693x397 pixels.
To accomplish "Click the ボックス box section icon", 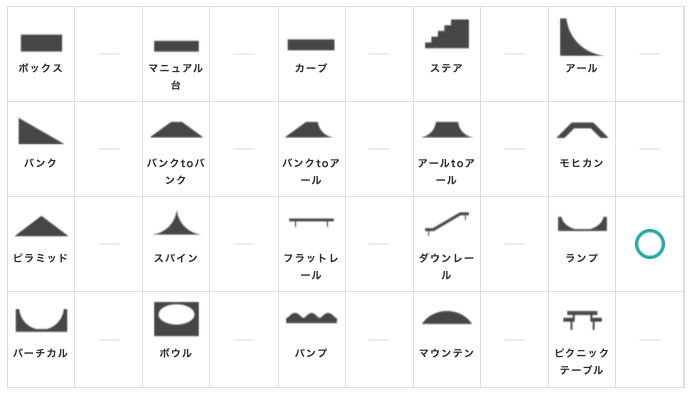I will pos(41,43).
